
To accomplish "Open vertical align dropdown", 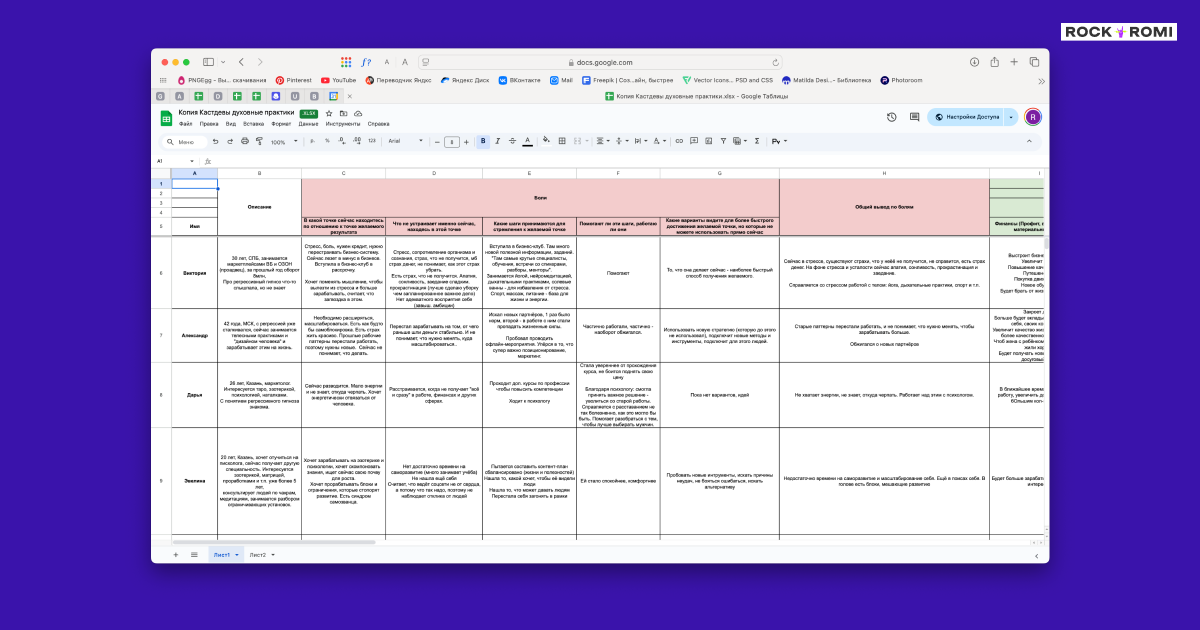I will point(621,141).
